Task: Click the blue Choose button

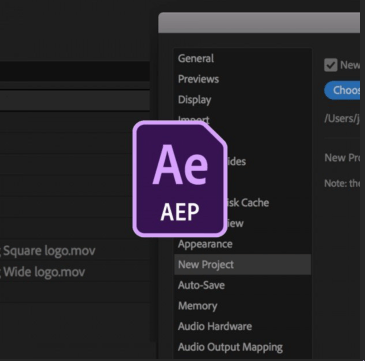Action: click(342, 90)
